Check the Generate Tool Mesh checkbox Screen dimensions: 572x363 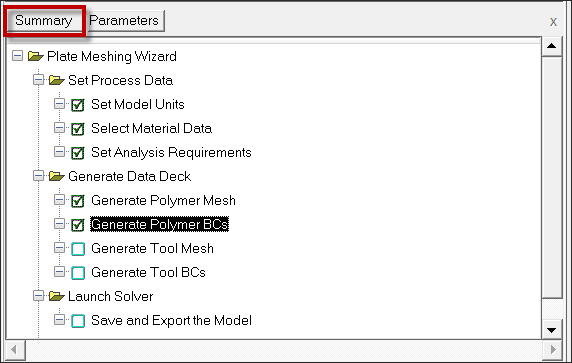tap(78, 249)
